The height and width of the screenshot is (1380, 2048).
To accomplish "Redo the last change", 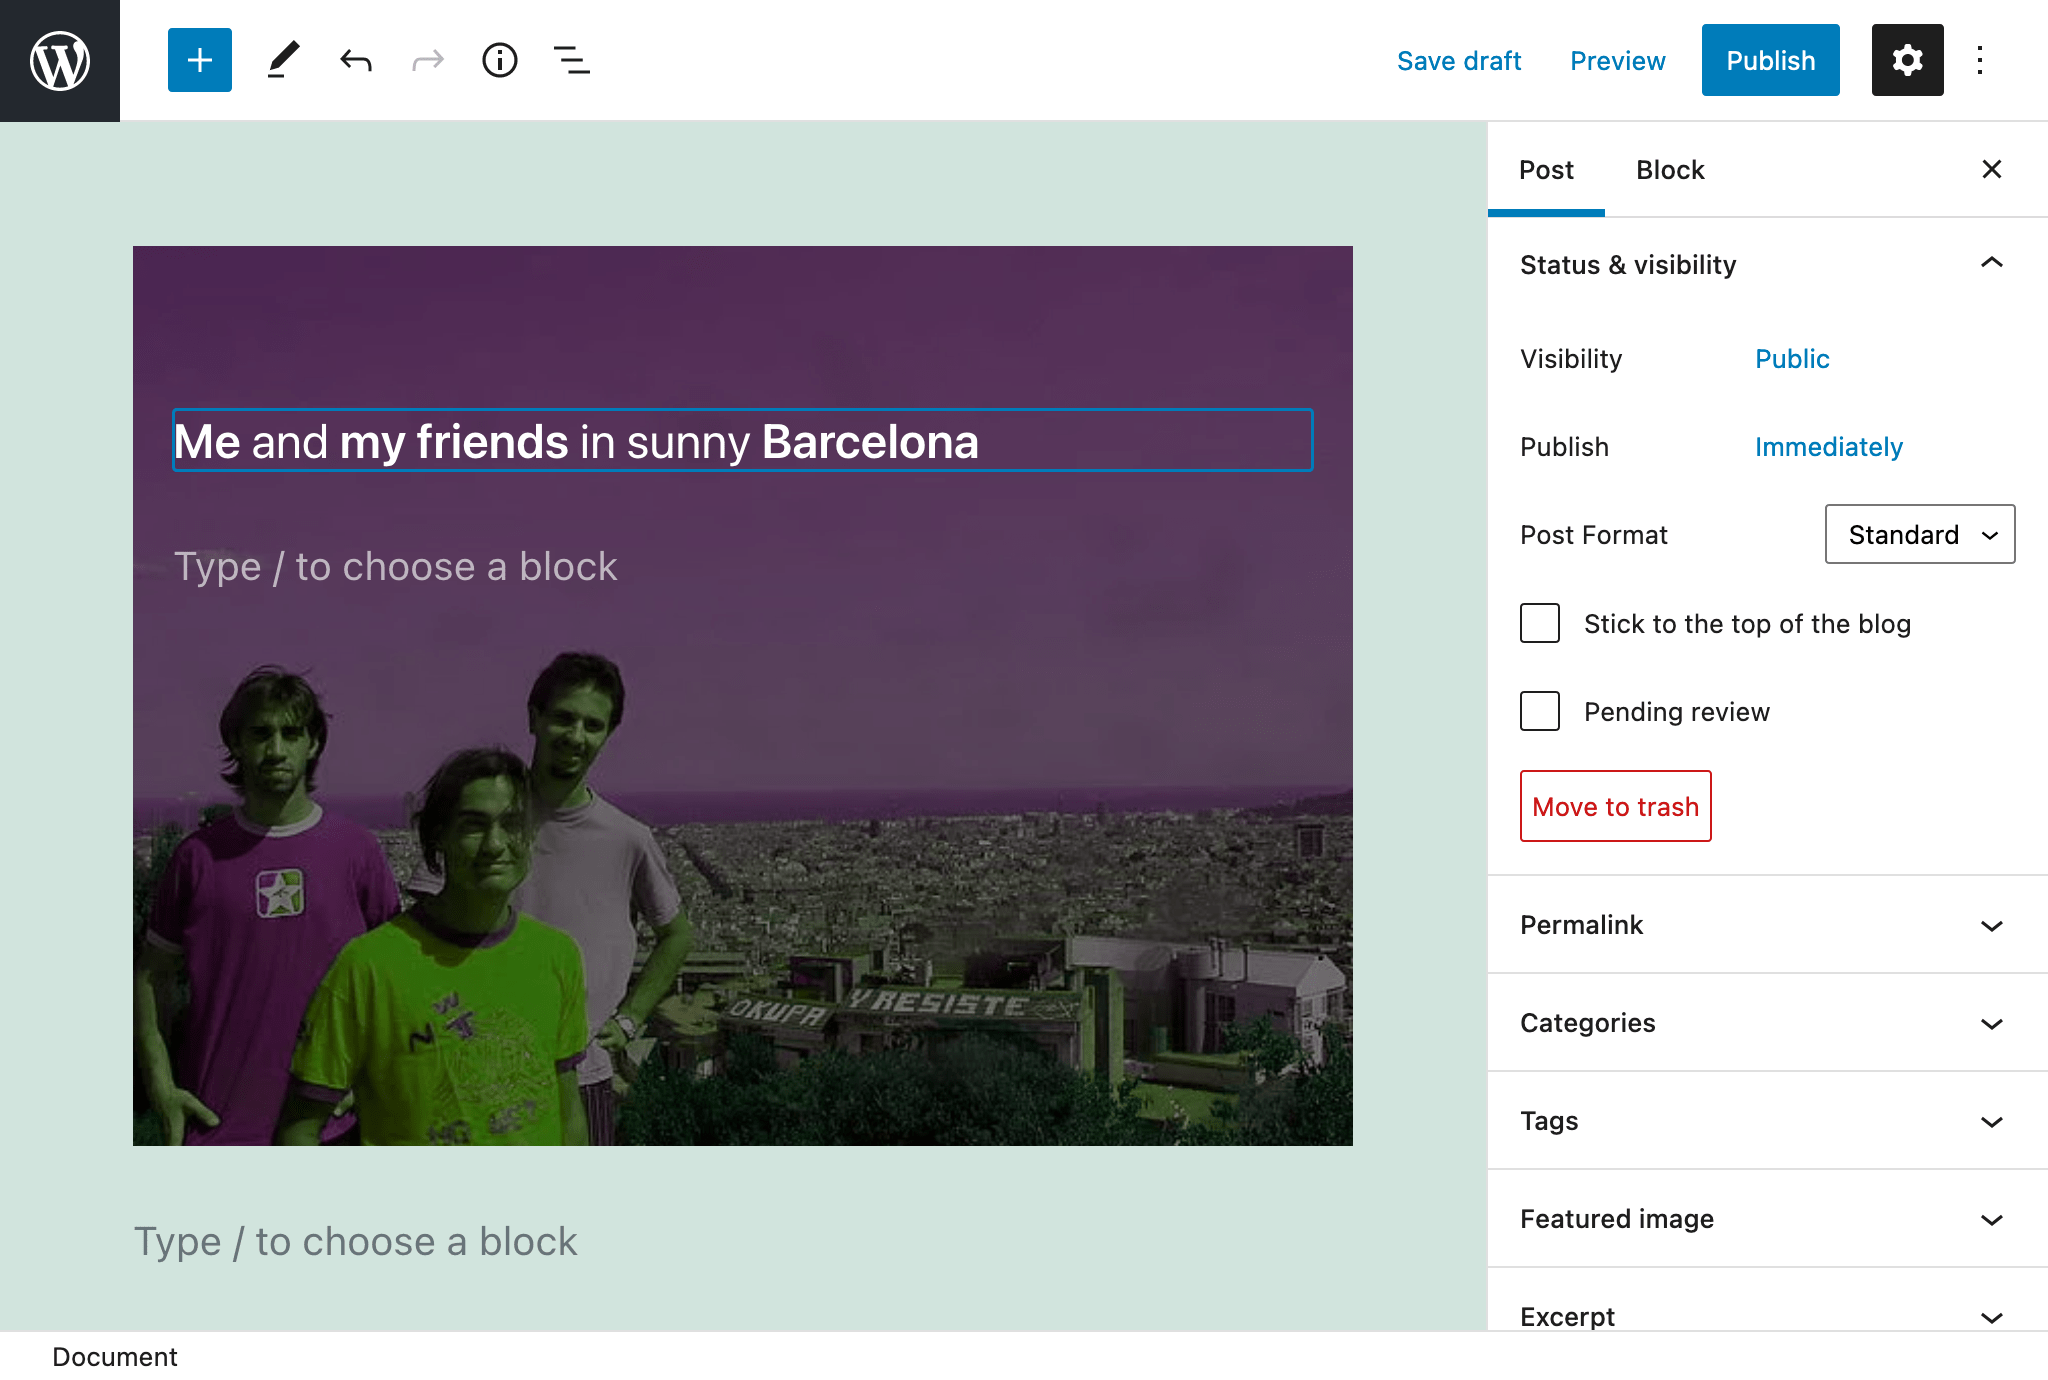I will point(427,60).
